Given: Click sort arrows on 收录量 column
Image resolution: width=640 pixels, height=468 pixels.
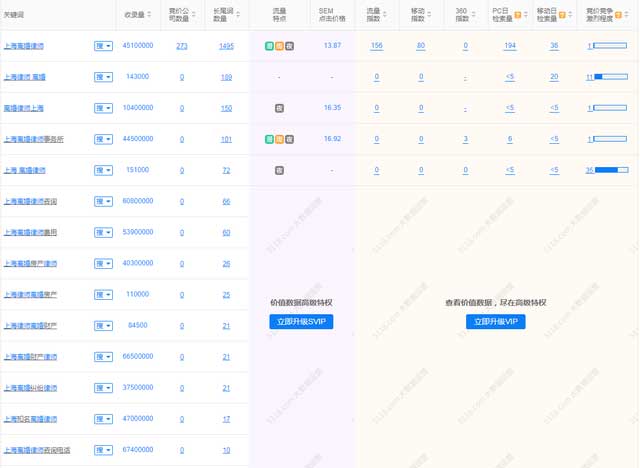Looking at the screenshot, I should coord(149,16).
